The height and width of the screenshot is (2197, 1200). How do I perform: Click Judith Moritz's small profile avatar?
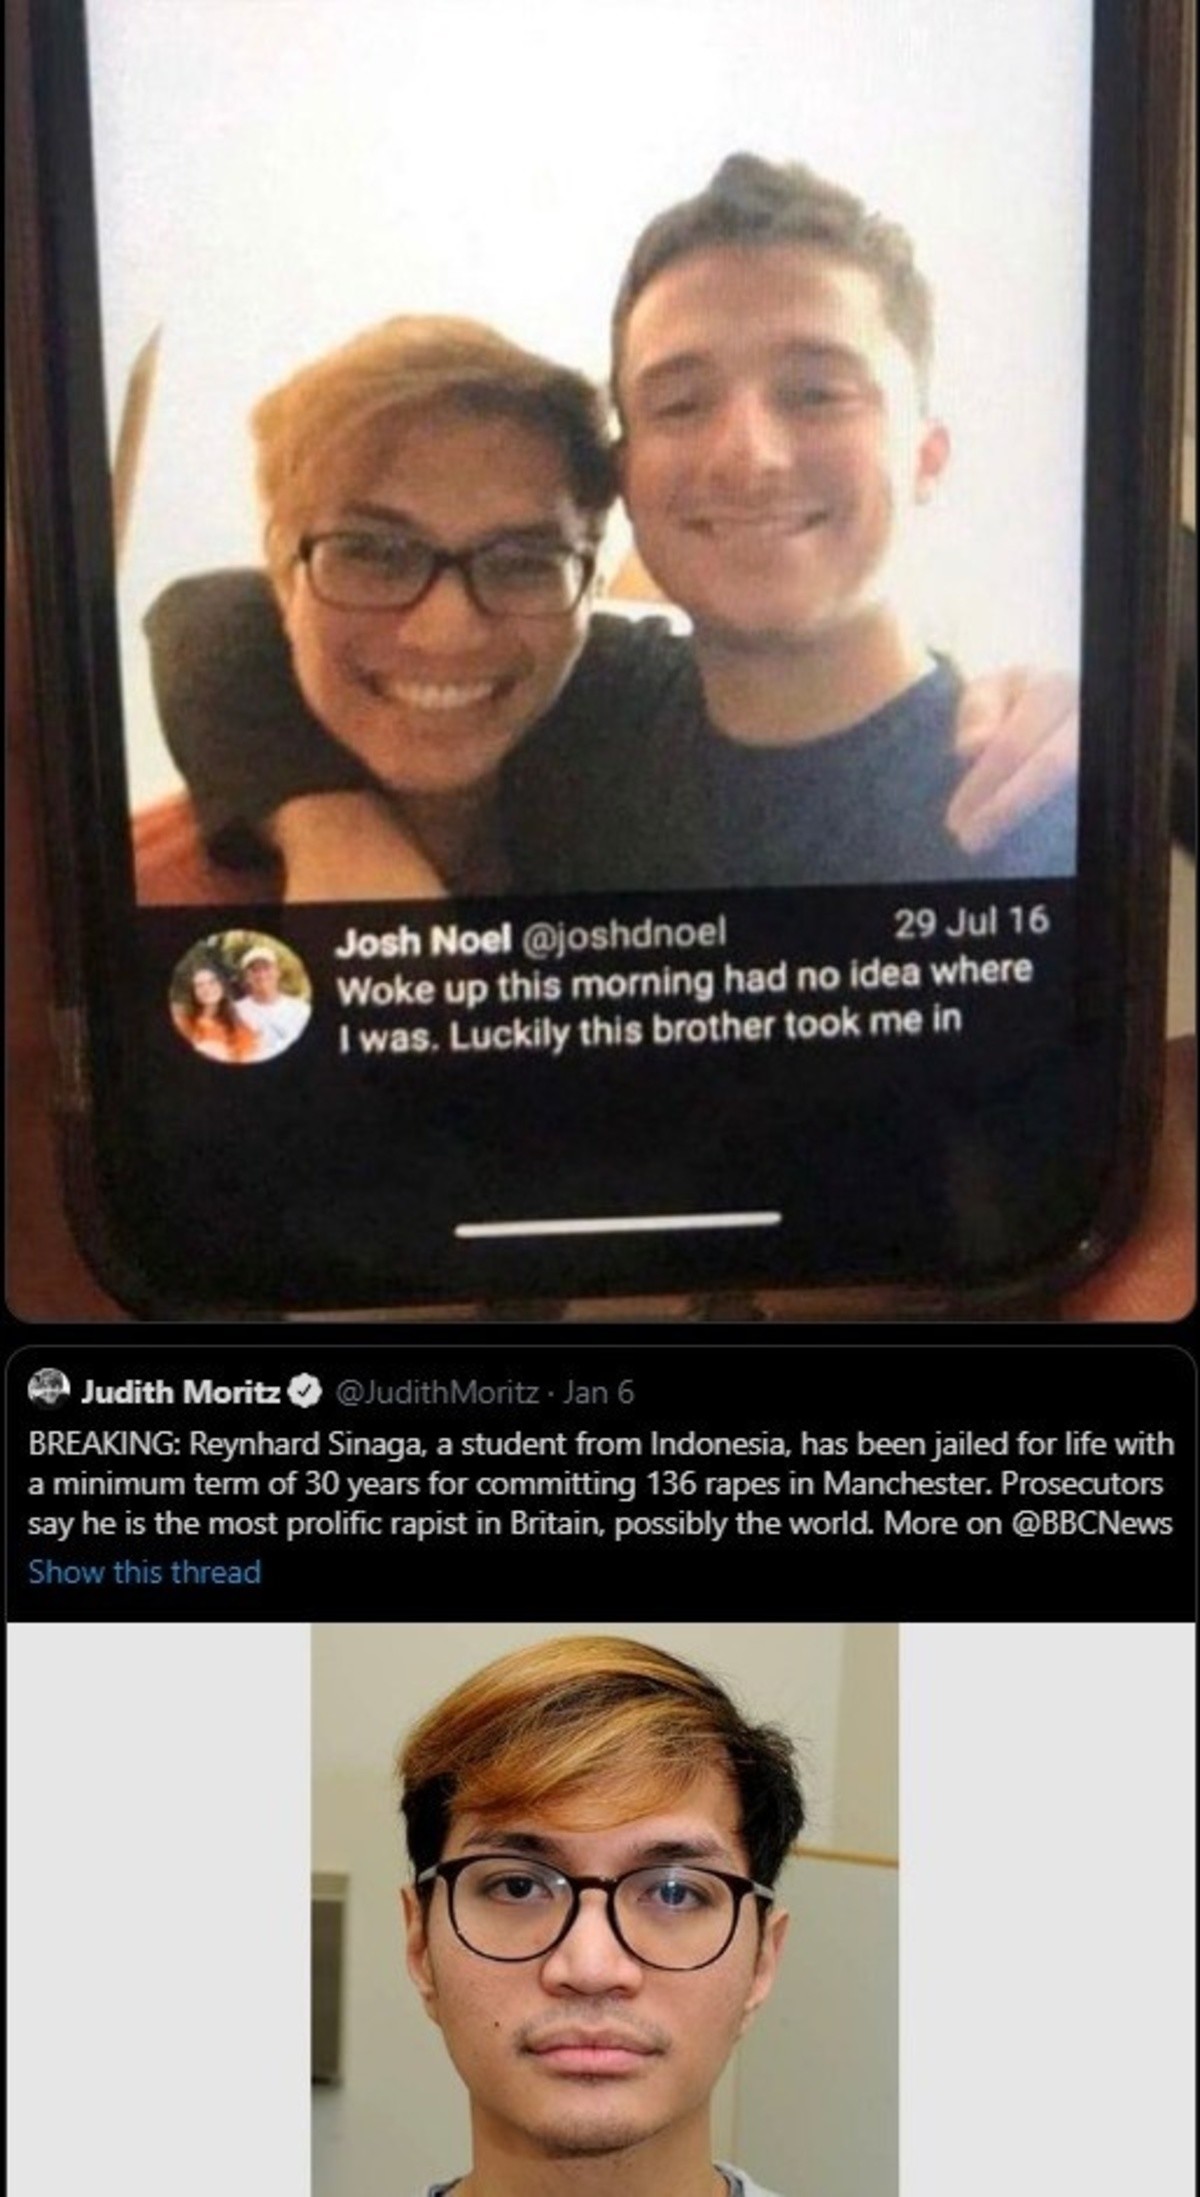[46, 1390]
